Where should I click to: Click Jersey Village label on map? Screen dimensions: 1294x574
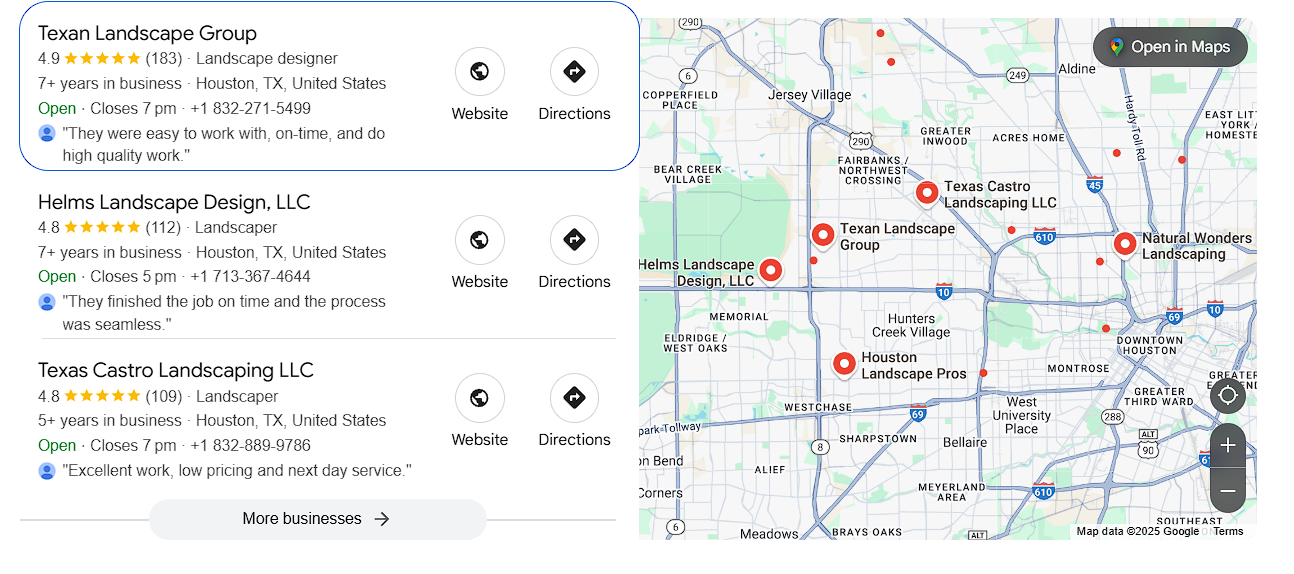pyautogui.click(x=809, y=95)
